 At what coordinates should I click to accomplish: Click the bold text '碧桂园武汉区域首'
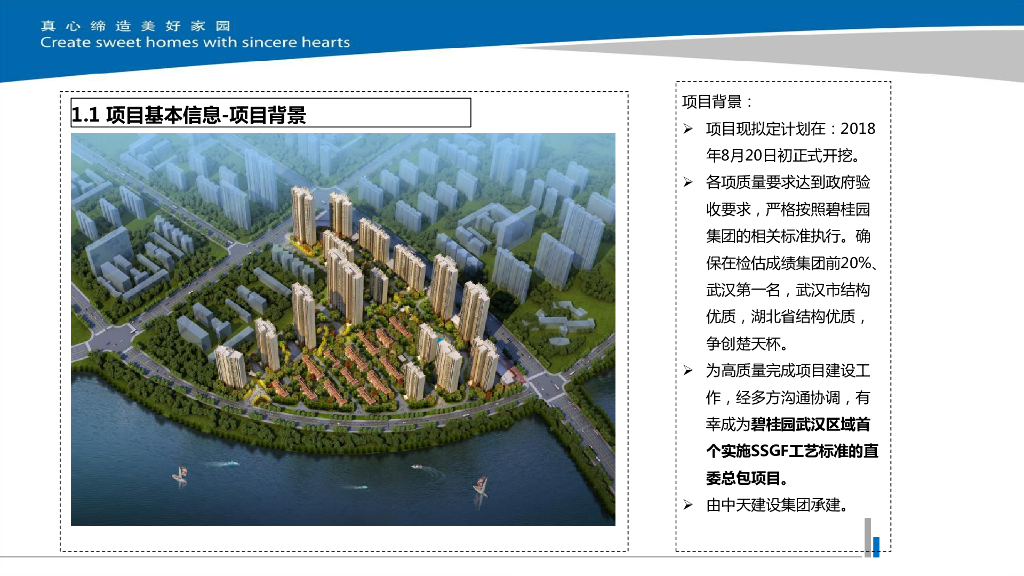(x=810, y=424)
